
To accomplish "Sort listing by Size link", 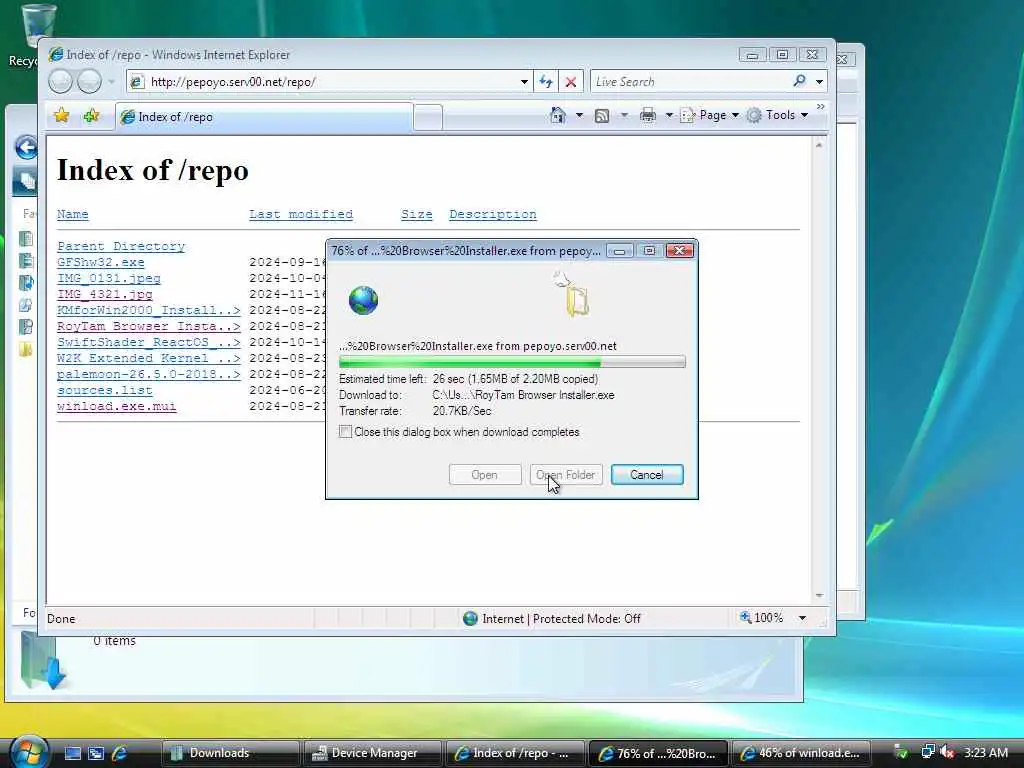I will [x=417, y=214].
